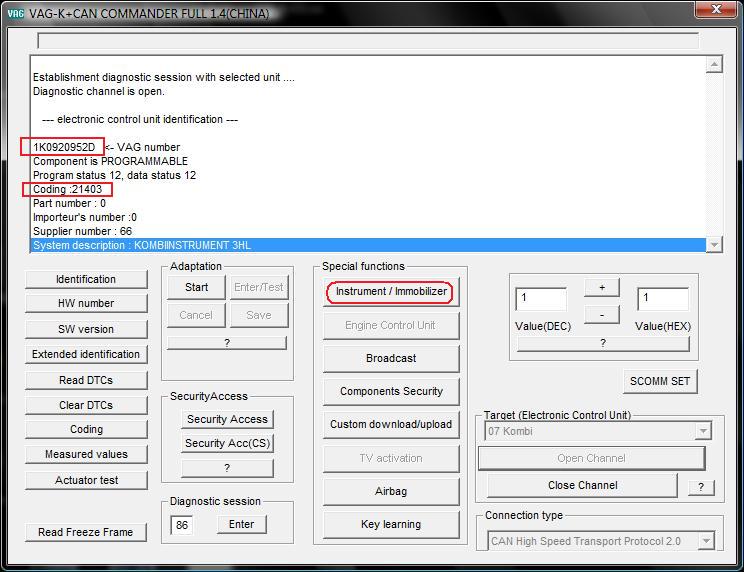
Task: Click the Engine Control Unit button
Action: (x=391, y=326)
